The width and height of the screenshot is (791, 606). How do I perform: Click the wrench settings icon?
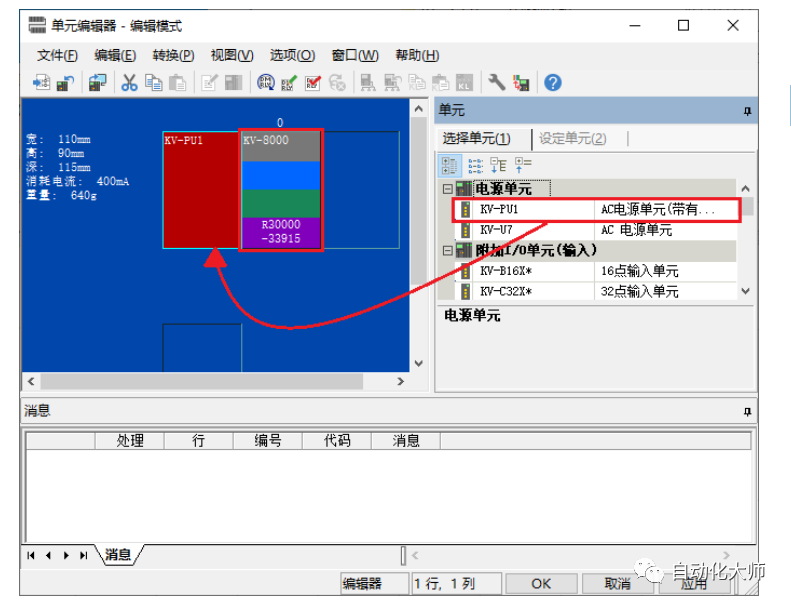(x=496, y=82)
